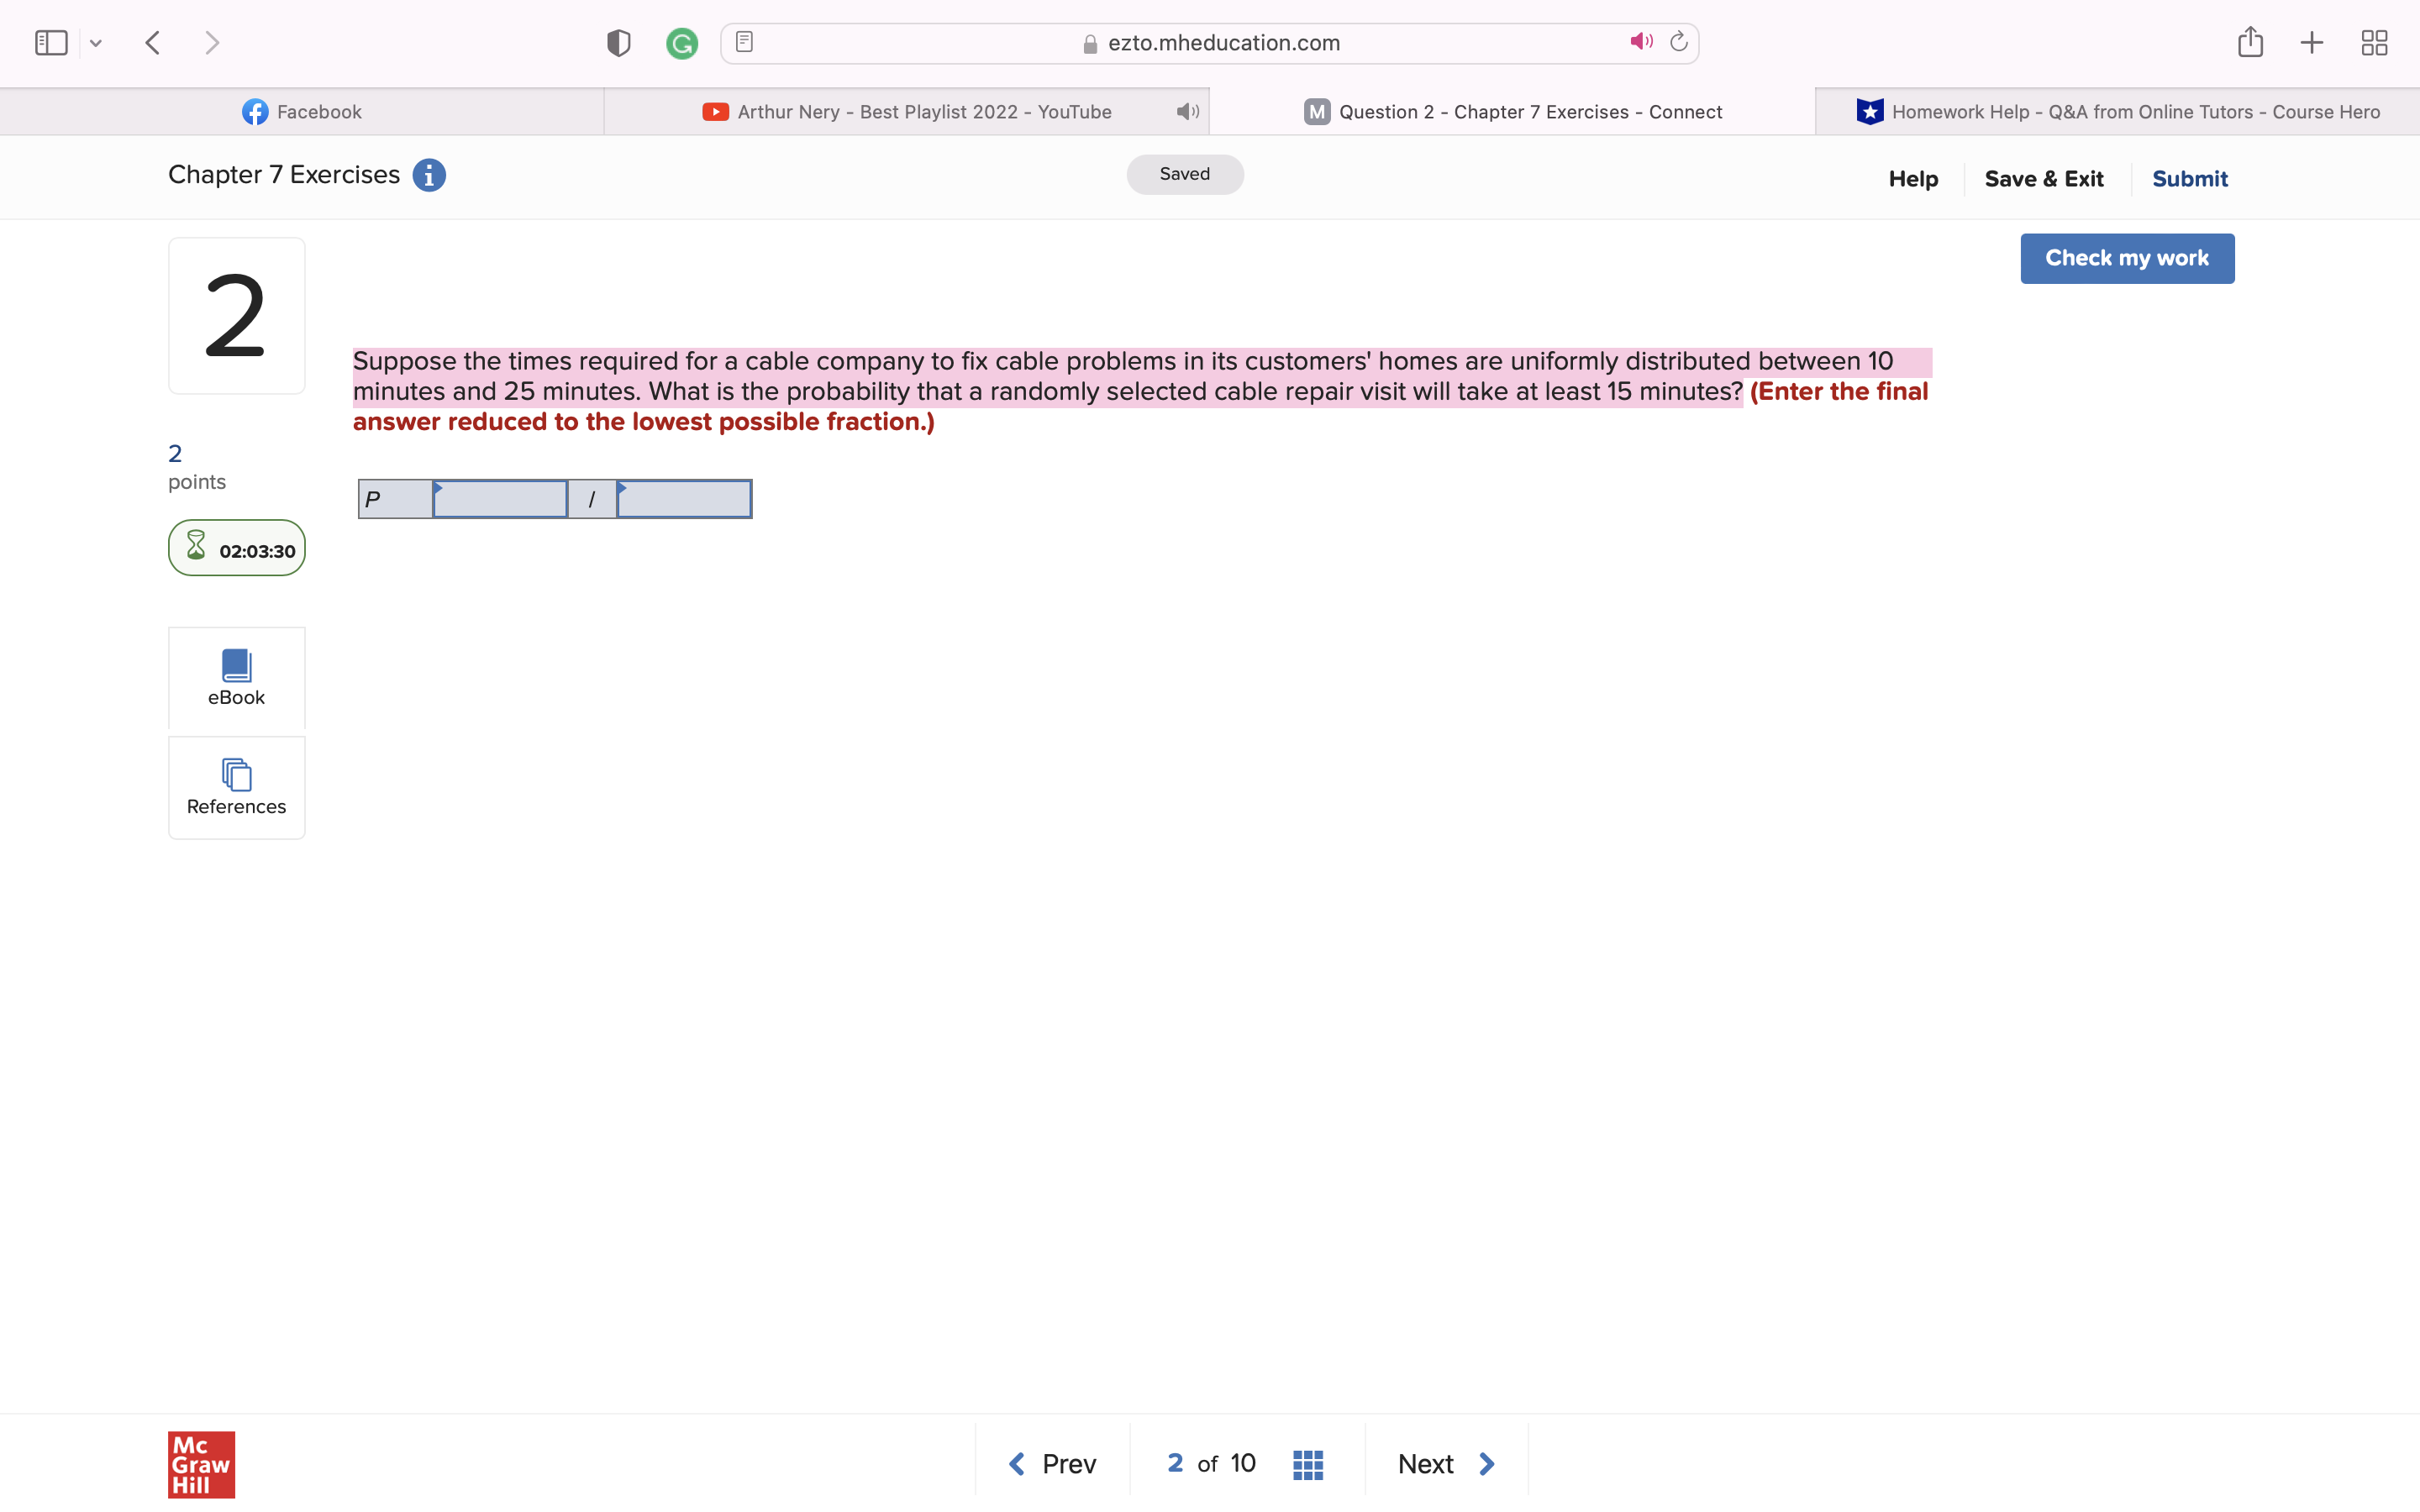Click the Prev chevron arrow
Screen dimensions: 2420x1512
[1017, 1462]
